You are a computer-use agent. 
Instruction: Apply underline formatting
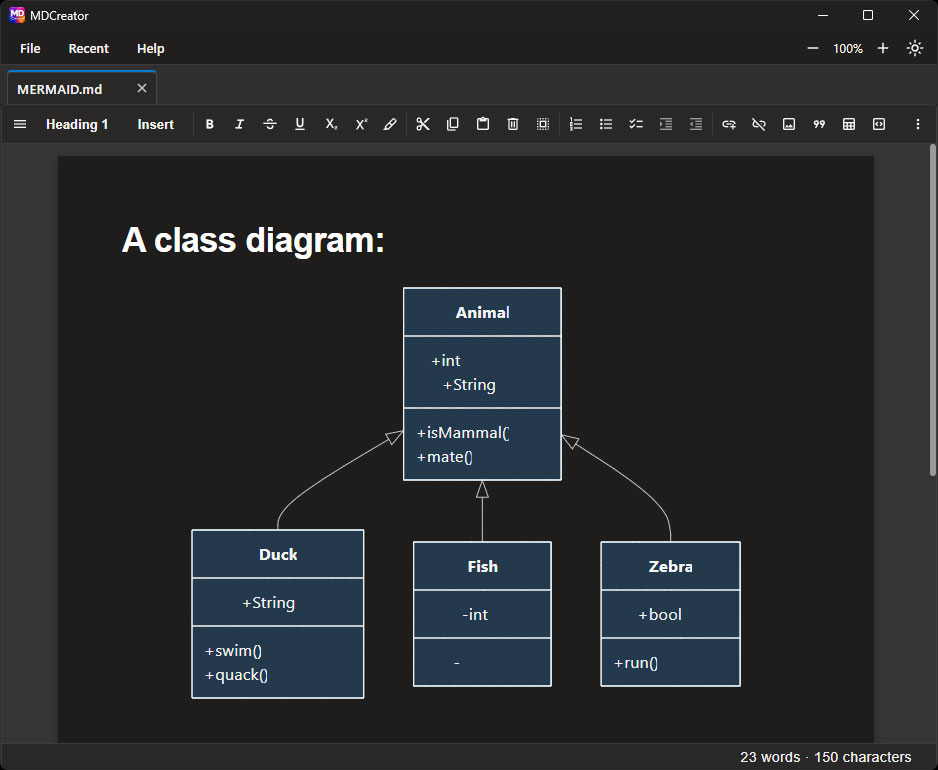(x=300, y=124)
